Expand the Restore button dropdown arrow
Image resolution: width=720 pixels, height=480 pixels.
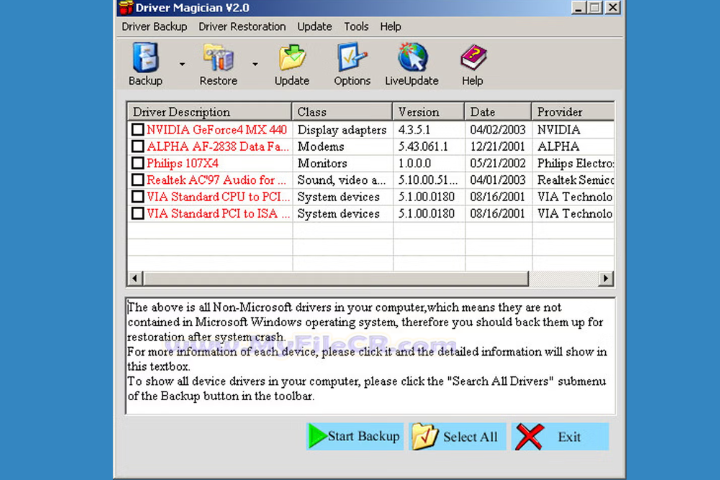[x=255, y=64]
